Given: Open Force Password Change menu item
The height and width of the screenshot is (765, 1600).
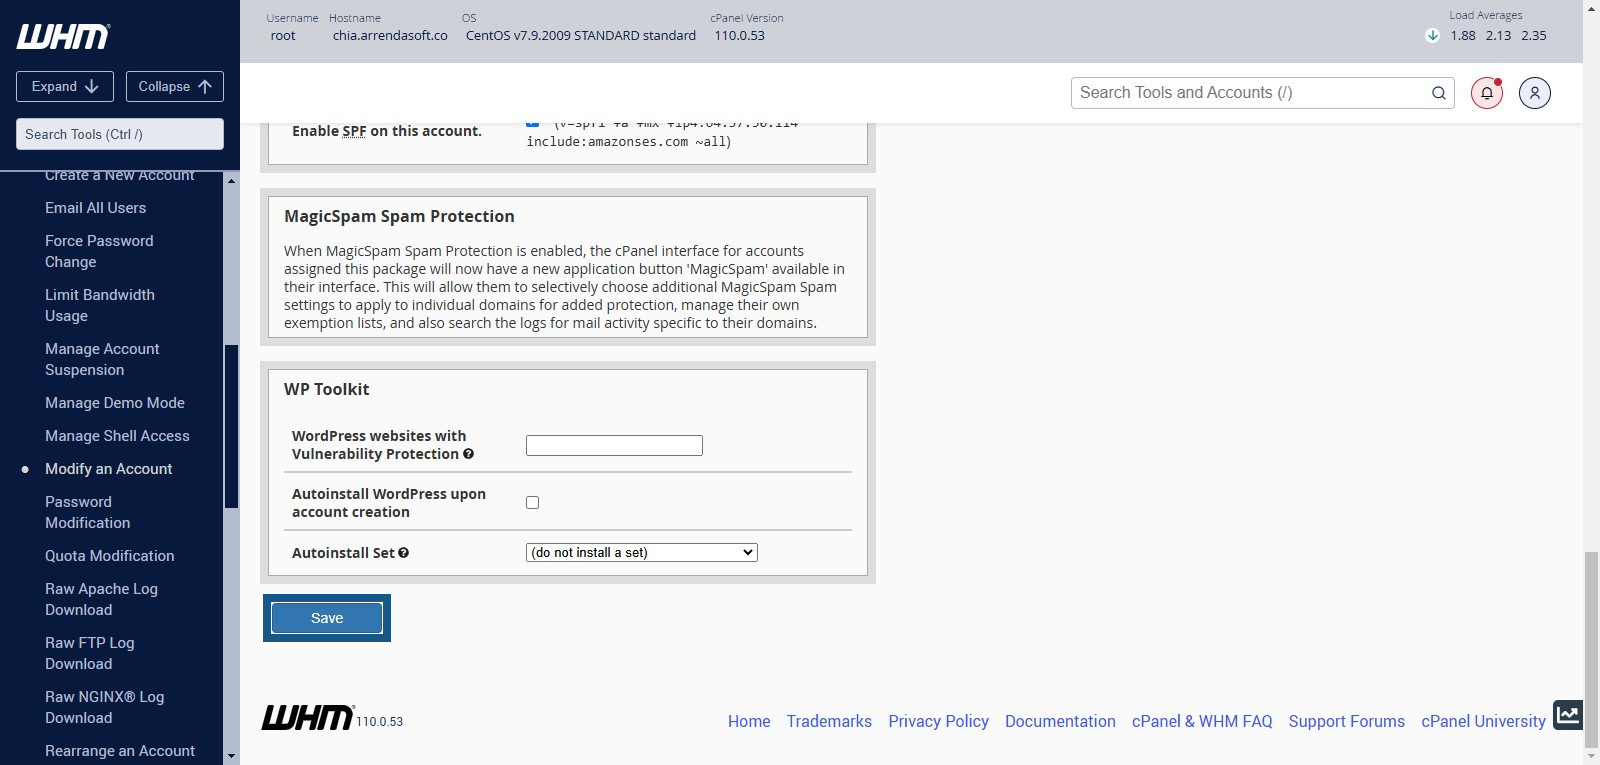Looking at the screenshot, I should click(99, 251).
